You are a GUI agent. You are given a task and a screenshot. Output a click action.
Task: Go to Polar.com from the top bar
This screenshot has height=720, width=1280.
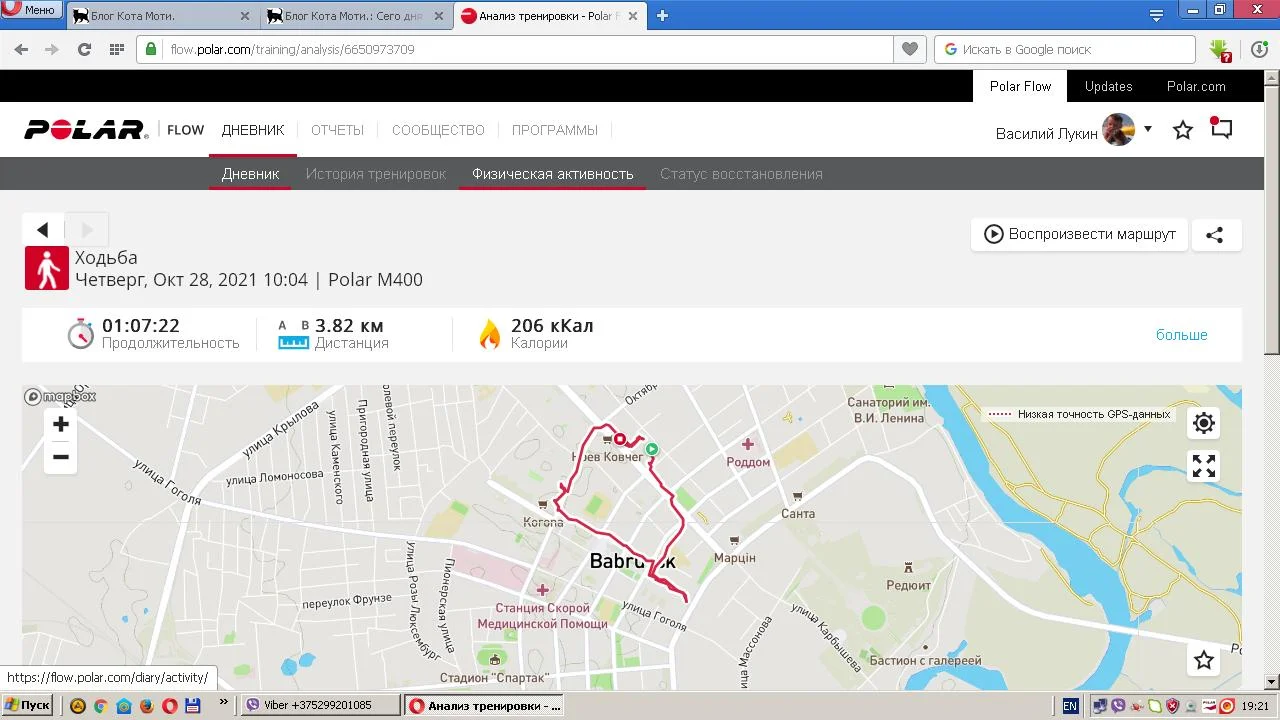click(1196, 86)
